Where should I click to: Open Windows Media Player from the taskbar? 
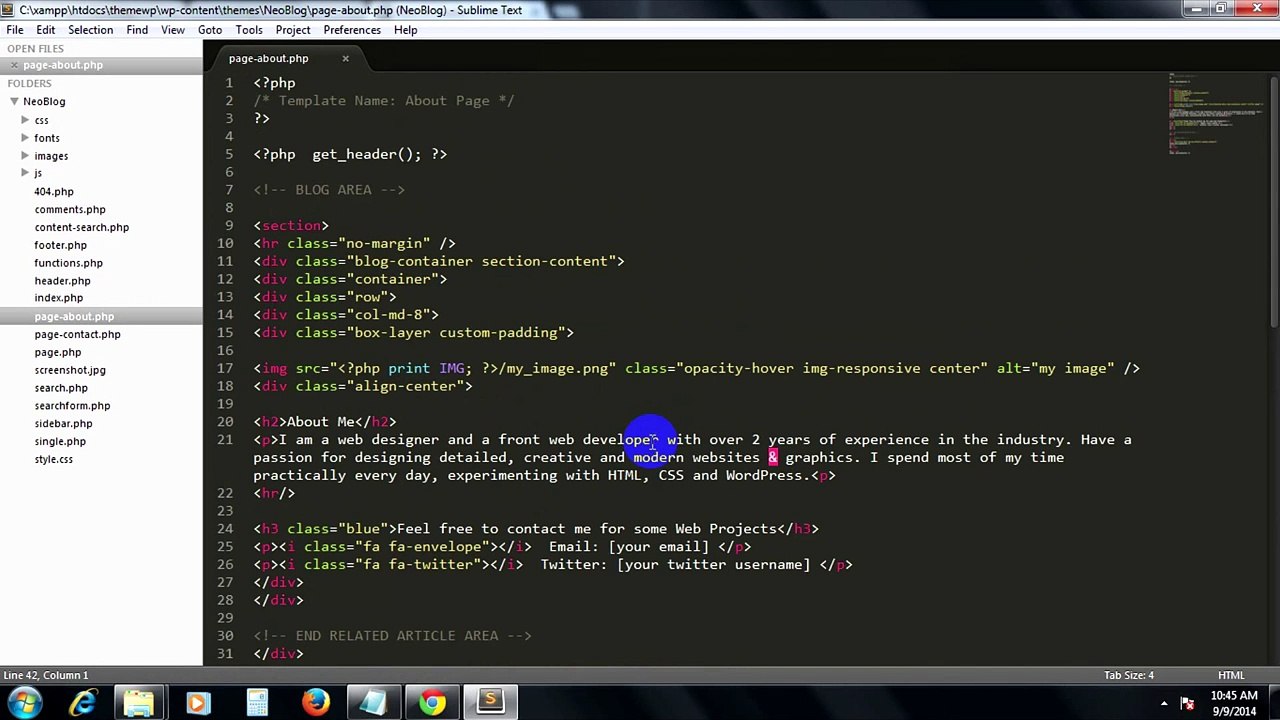[x=198, y=703]
